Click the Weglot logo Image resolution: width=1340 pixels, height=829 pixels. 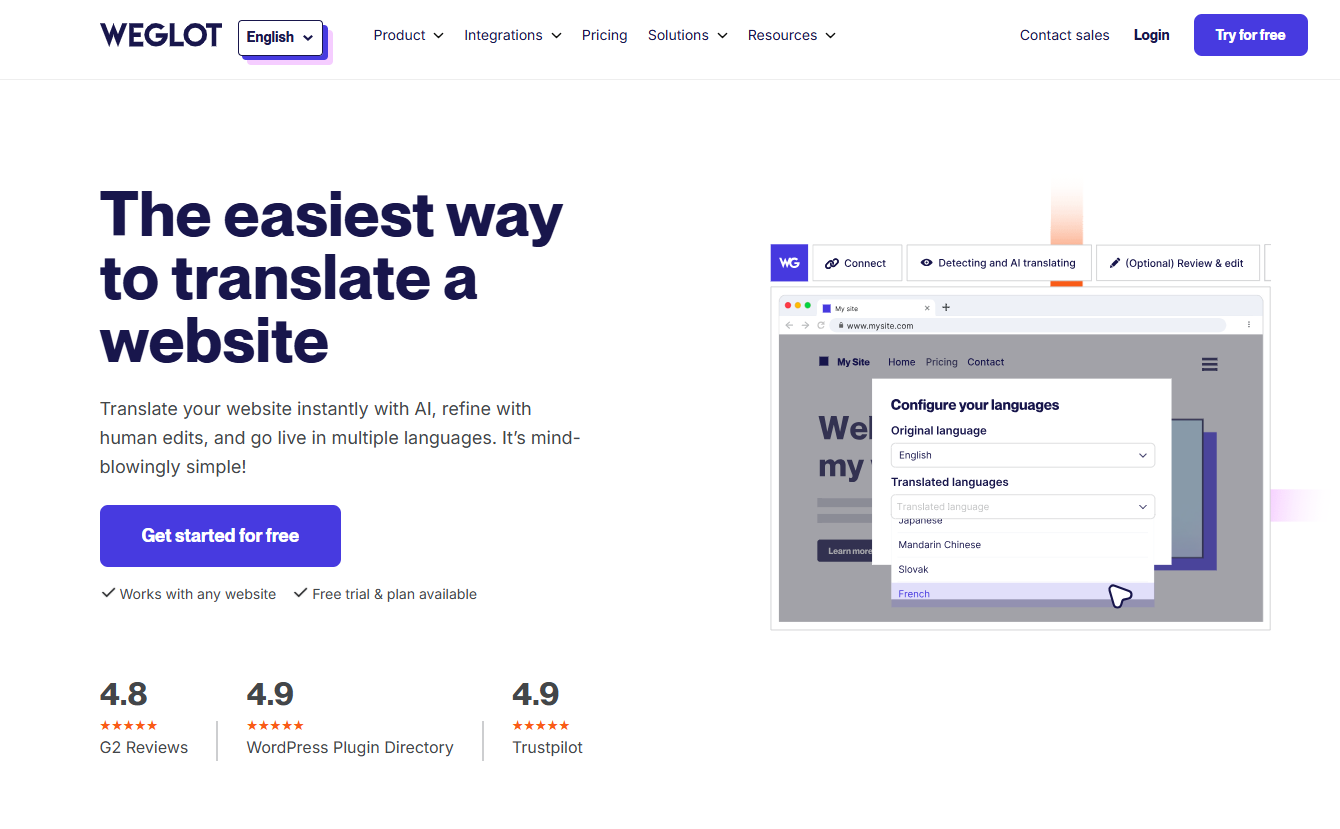161,35
